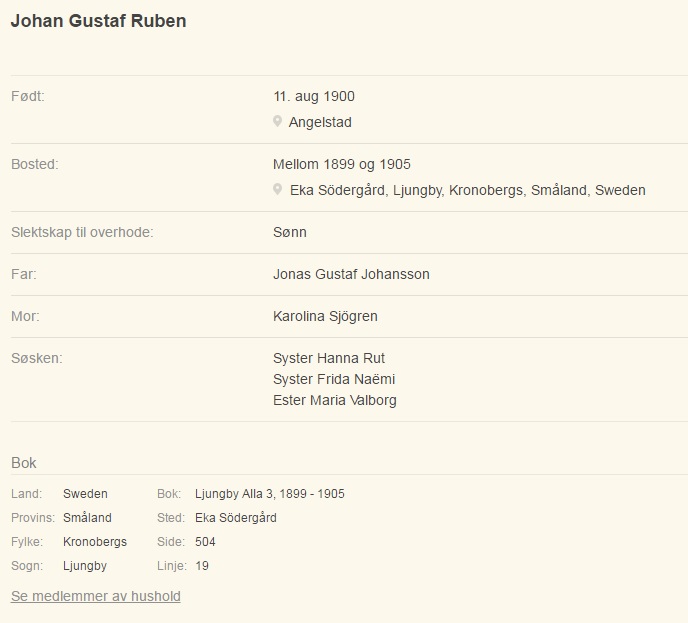This screenshot has width=688, height=623.
Task: Click the map pin beside Eka Södergård
Action: [x=277, y=189]
